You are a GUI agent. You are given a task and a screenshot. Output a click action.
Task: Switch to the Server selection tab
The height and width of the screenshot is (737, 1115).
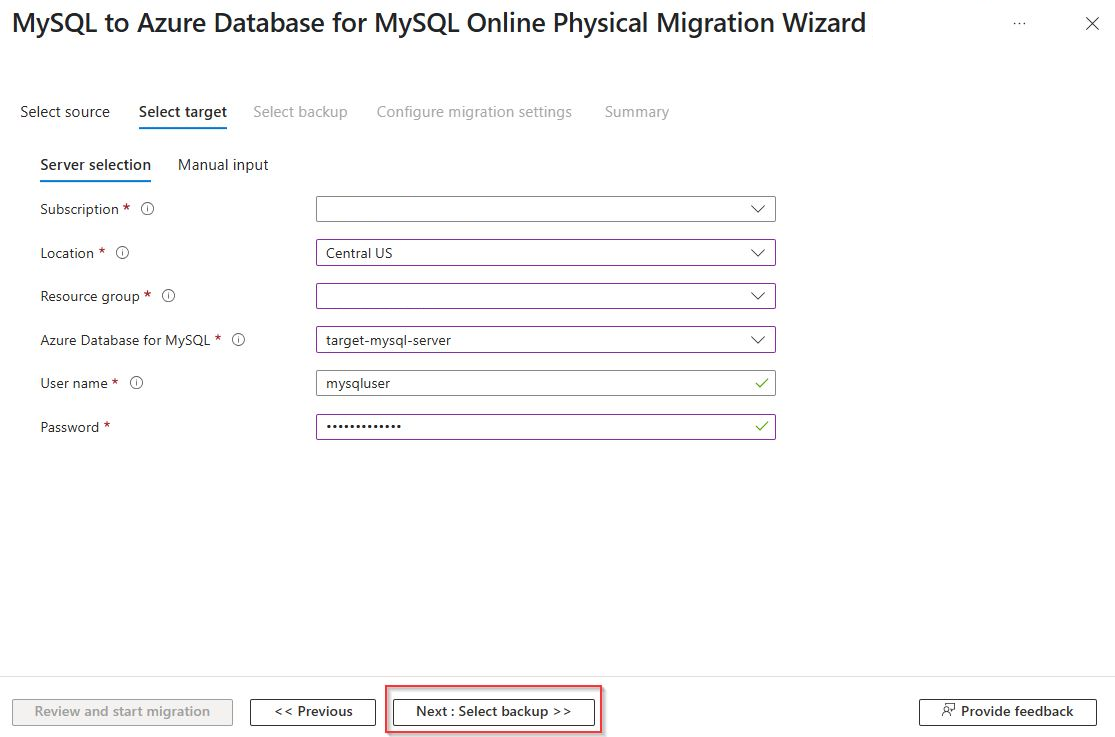click(95, 165)
